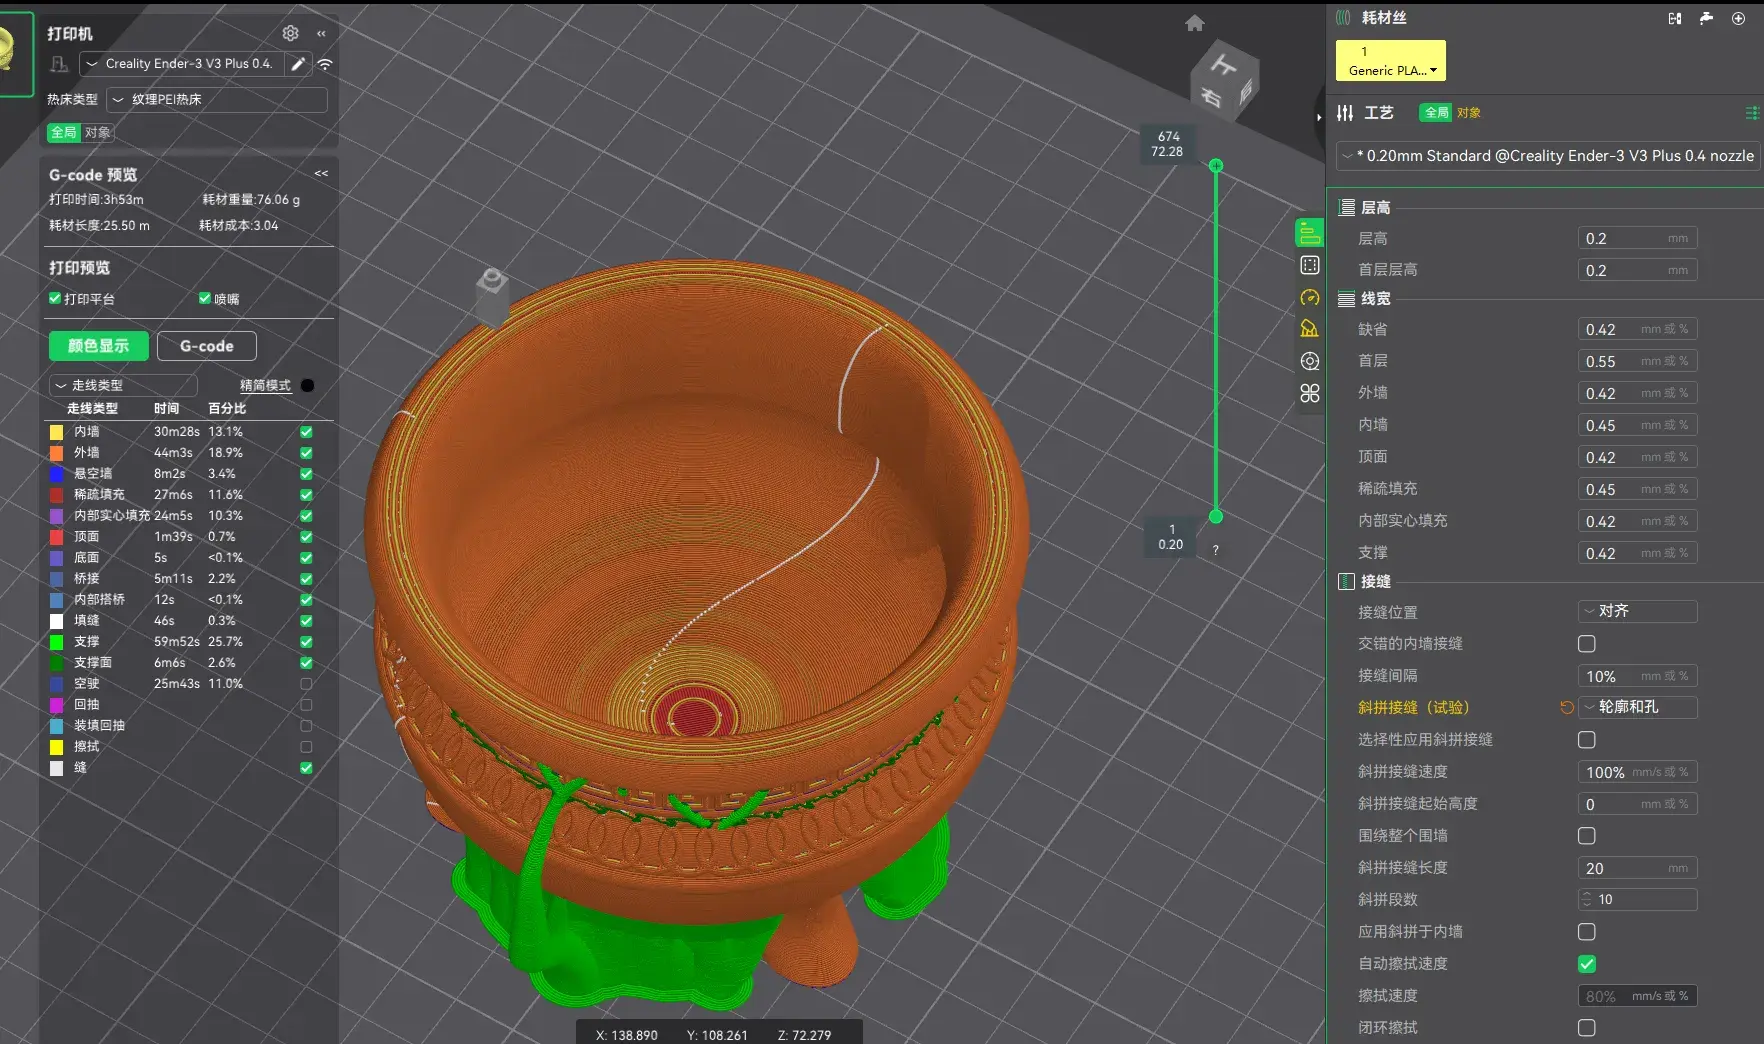Image resolution: width=1764 pixels, height=1044 pixels.
Task: Open printer settings gear icon
Action: 290,33
